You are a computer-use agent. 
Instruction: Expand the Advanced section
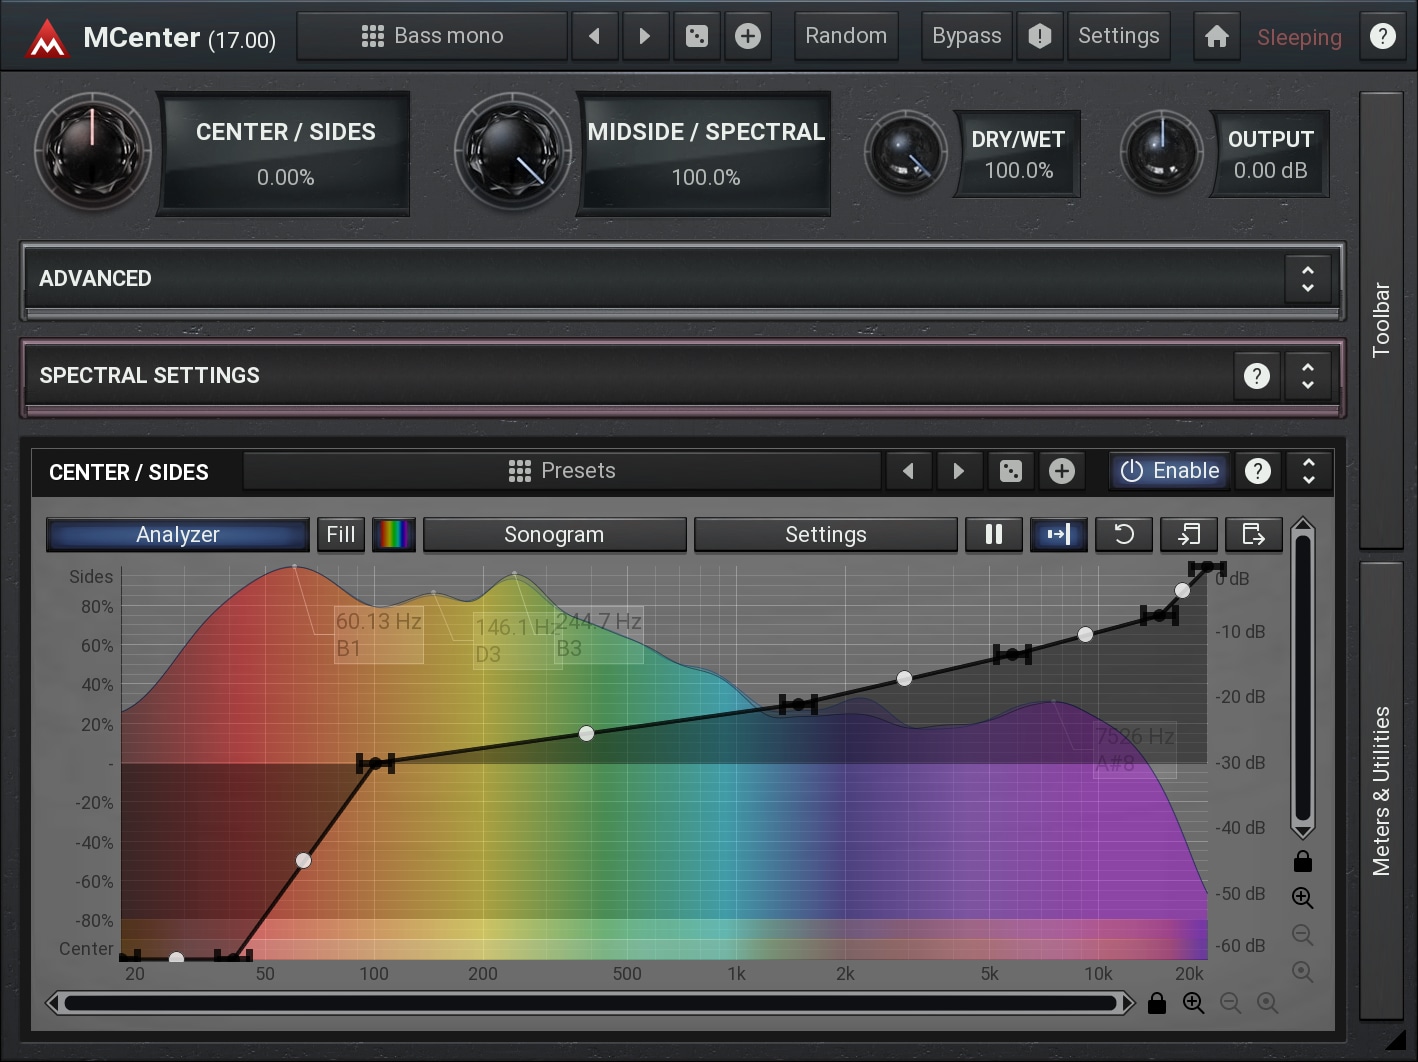click(x=1307, y=279)
